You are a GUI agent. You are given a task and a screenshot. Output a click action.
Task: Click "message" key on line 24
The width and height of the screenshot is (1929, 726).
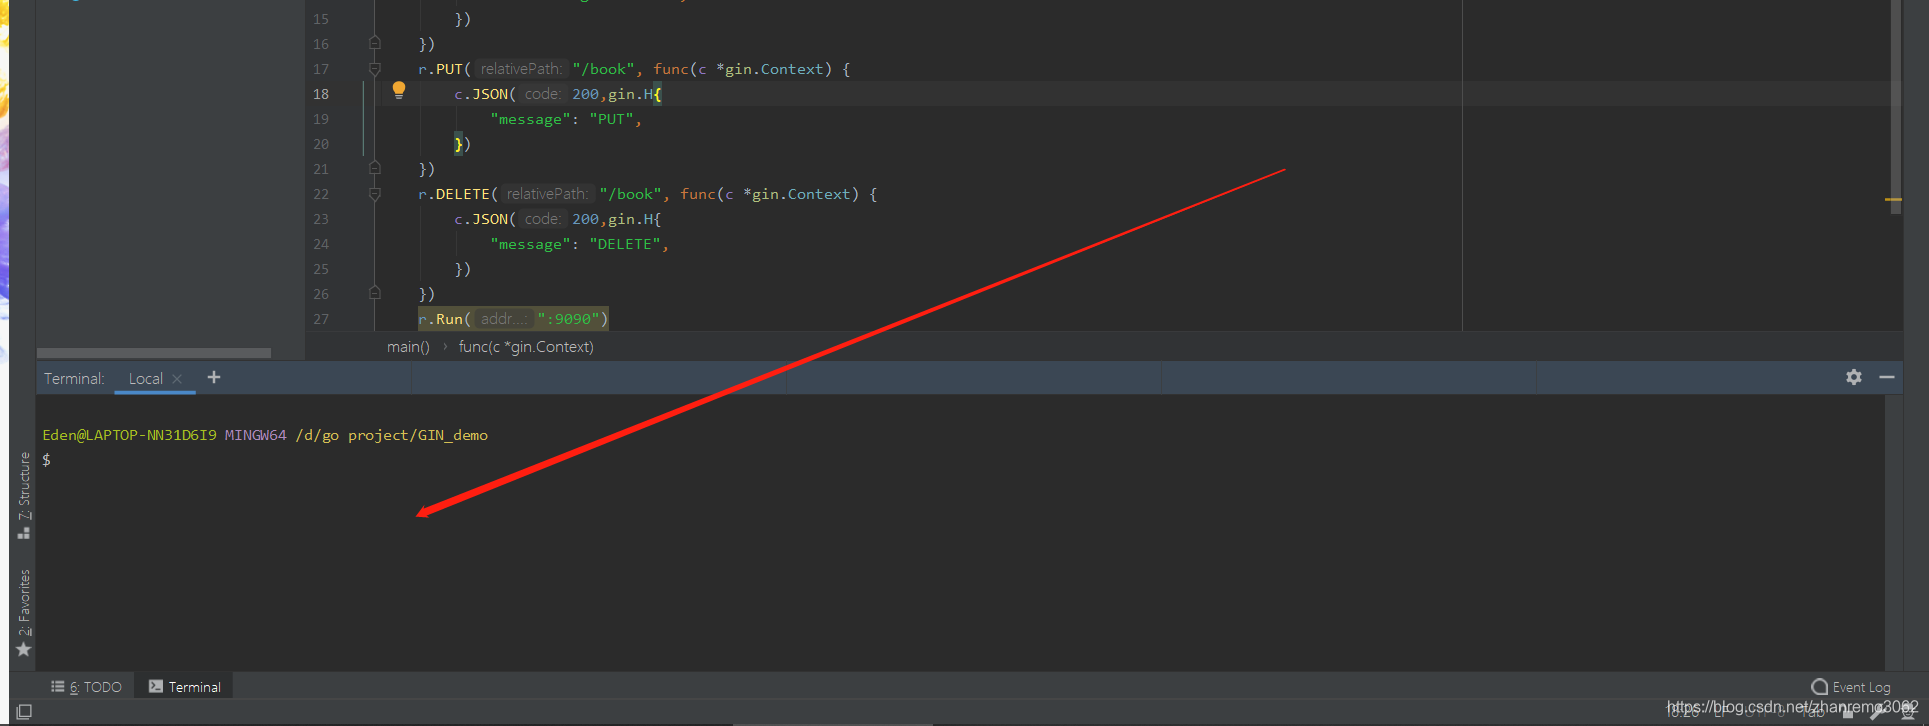530,244
